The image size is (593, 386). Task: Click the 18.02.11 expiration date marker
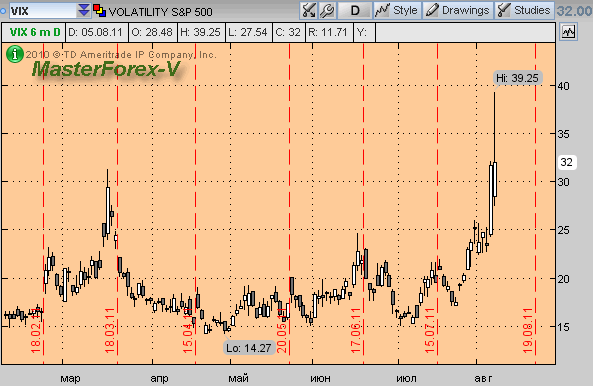click(36, 330)
